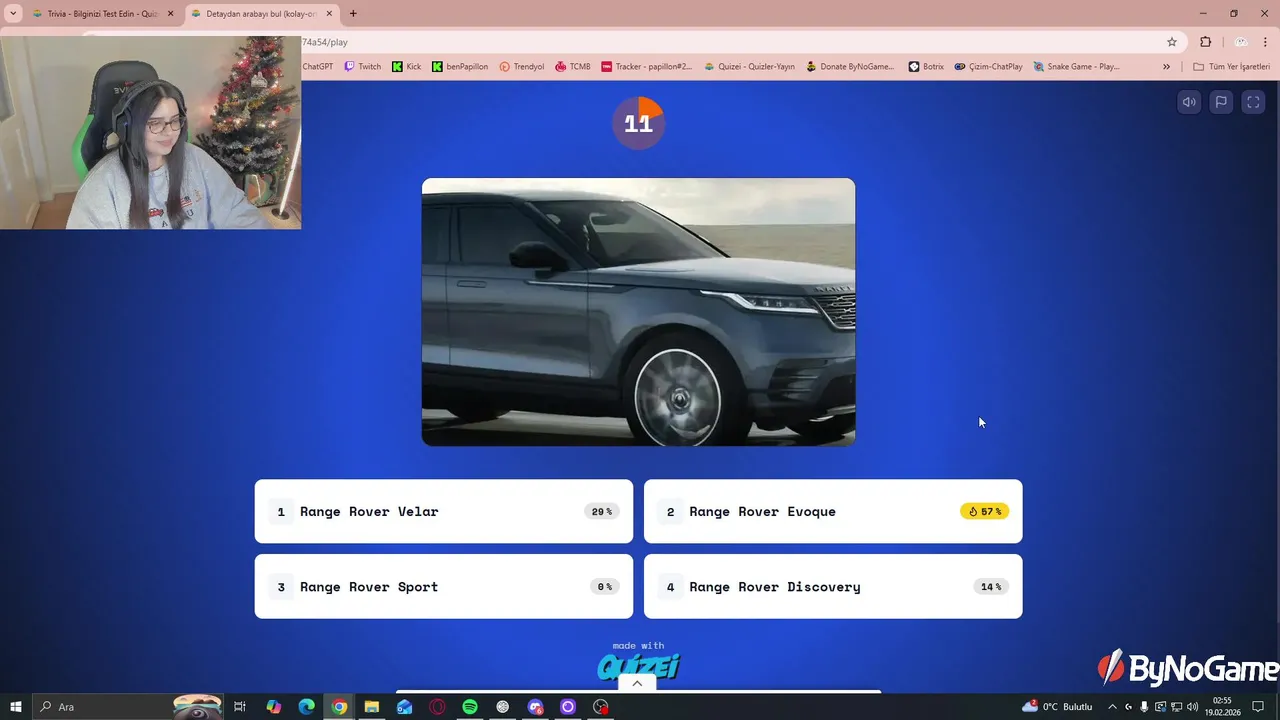Expand the bottom panel arrow under Quizei logo
1280x720 pixels.
(637, 684)
